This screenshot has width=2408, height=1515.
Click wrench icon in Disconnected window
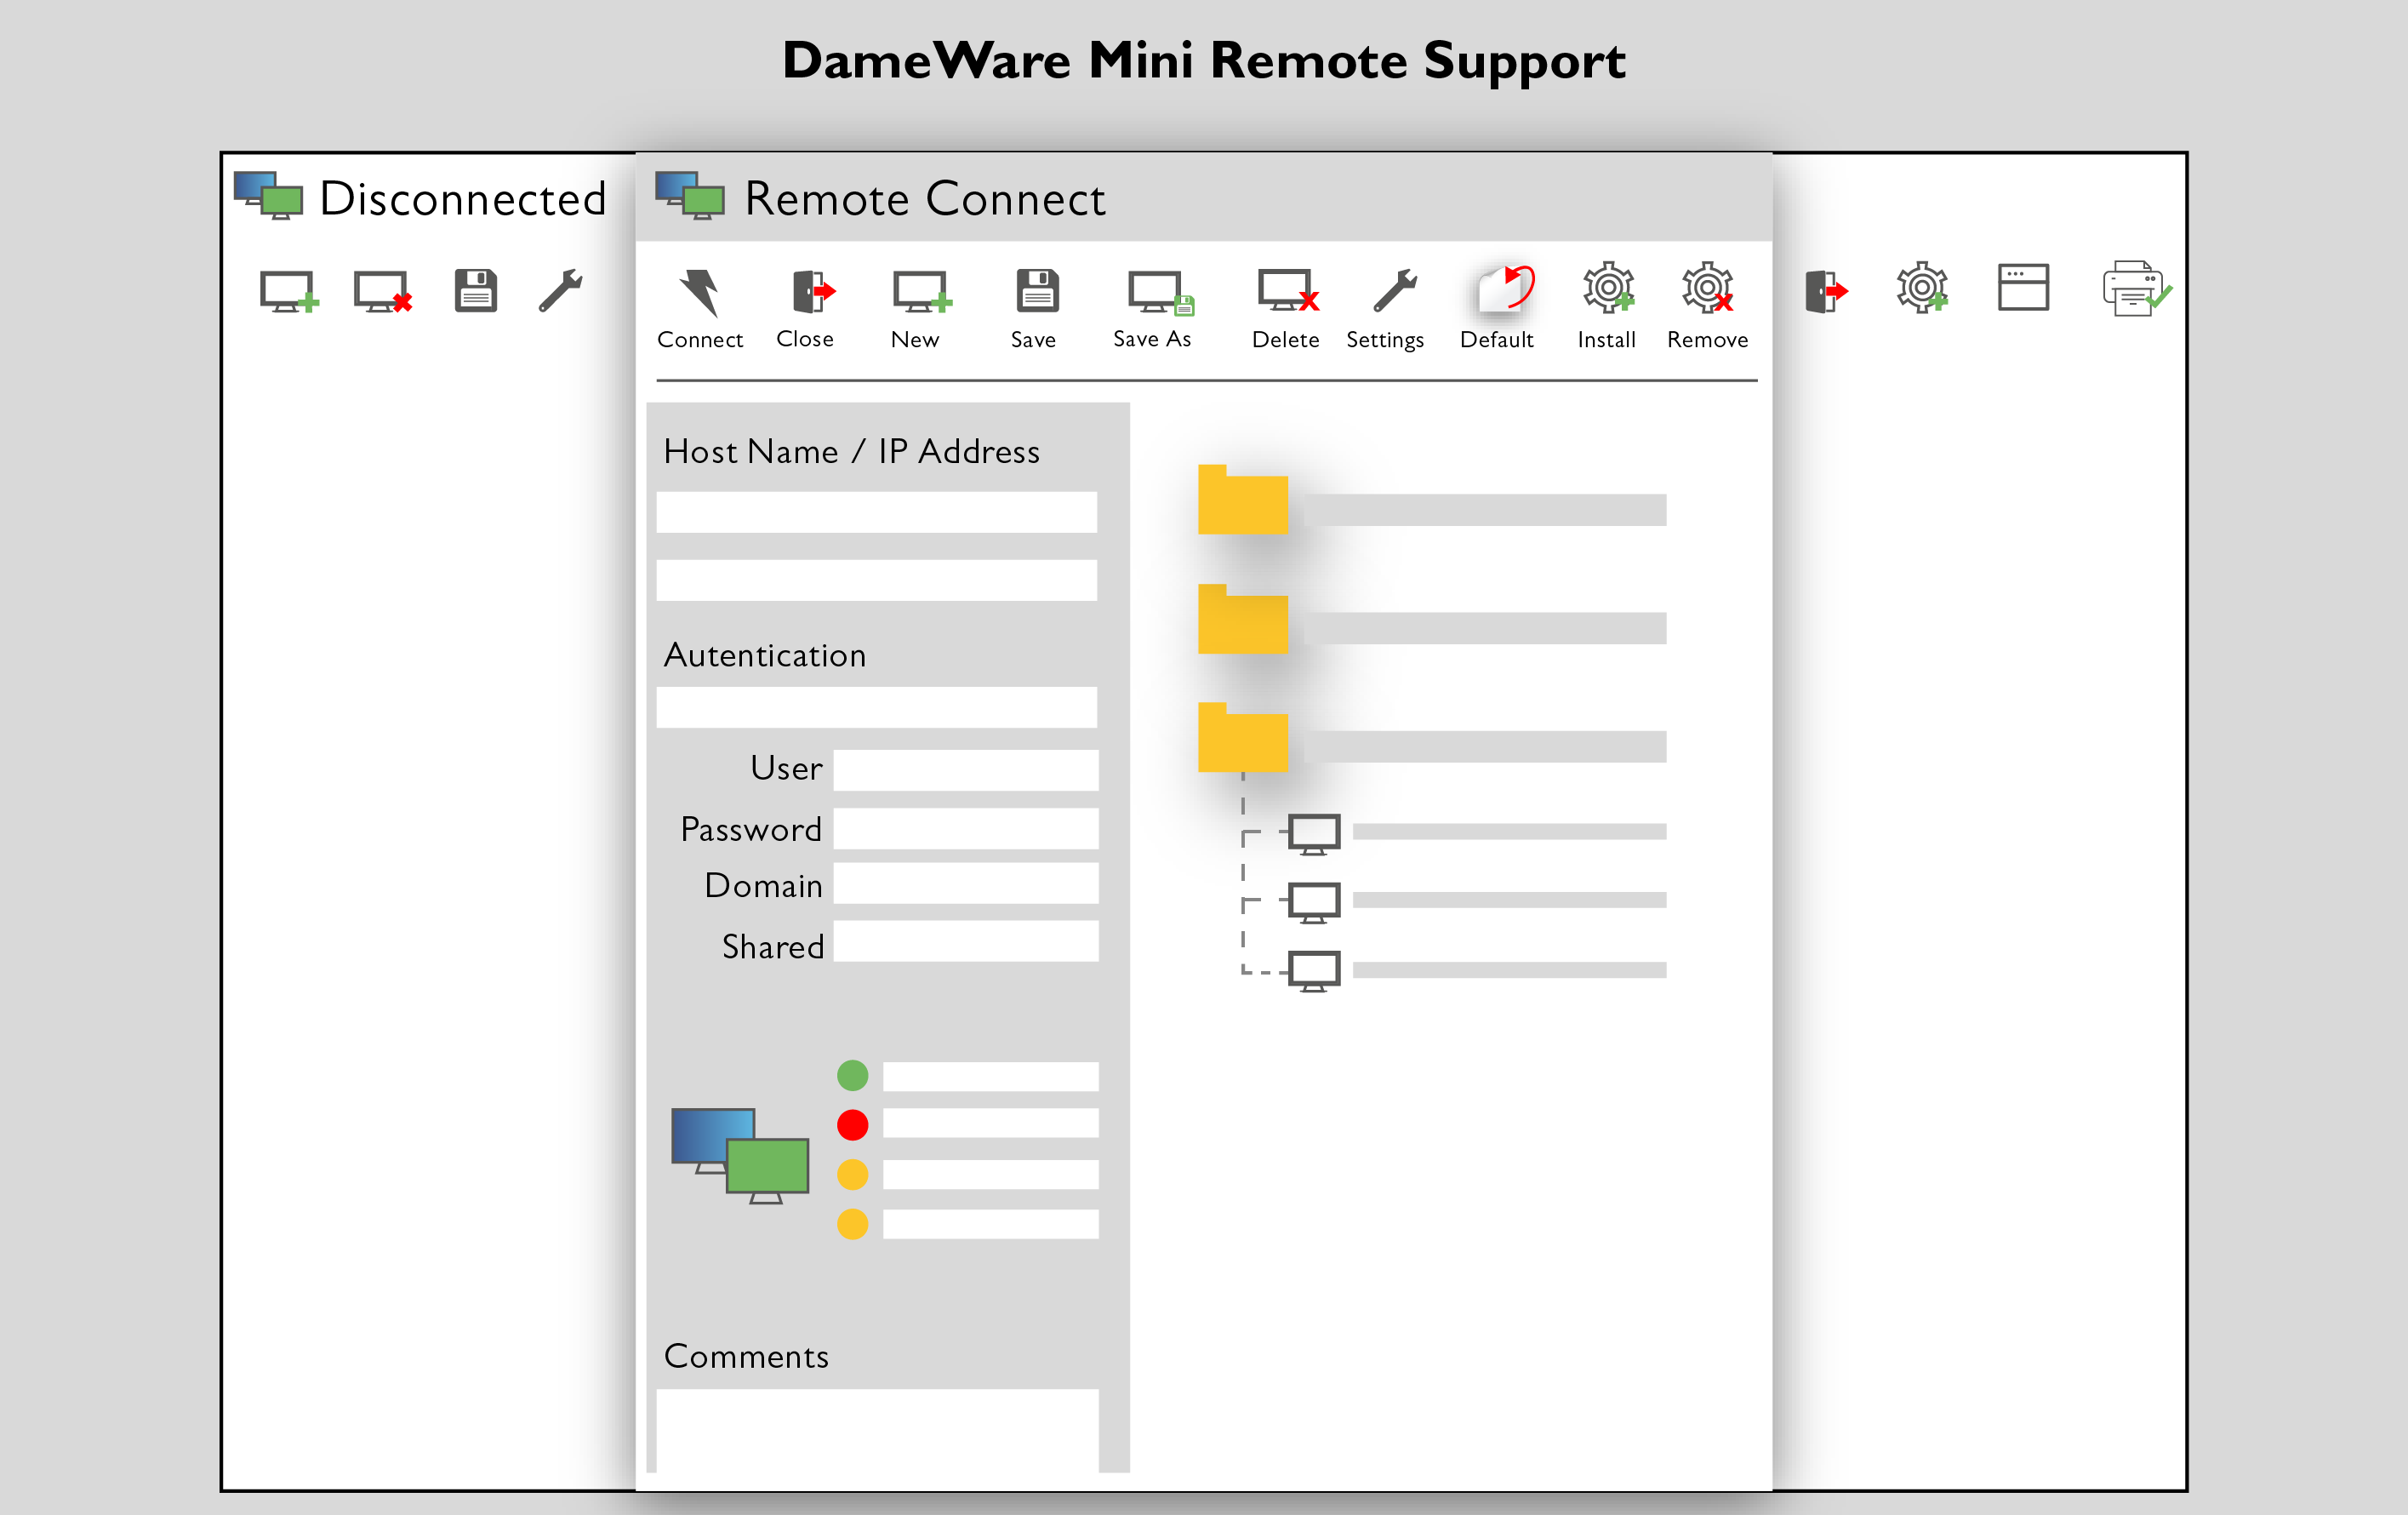pos(560,291)
